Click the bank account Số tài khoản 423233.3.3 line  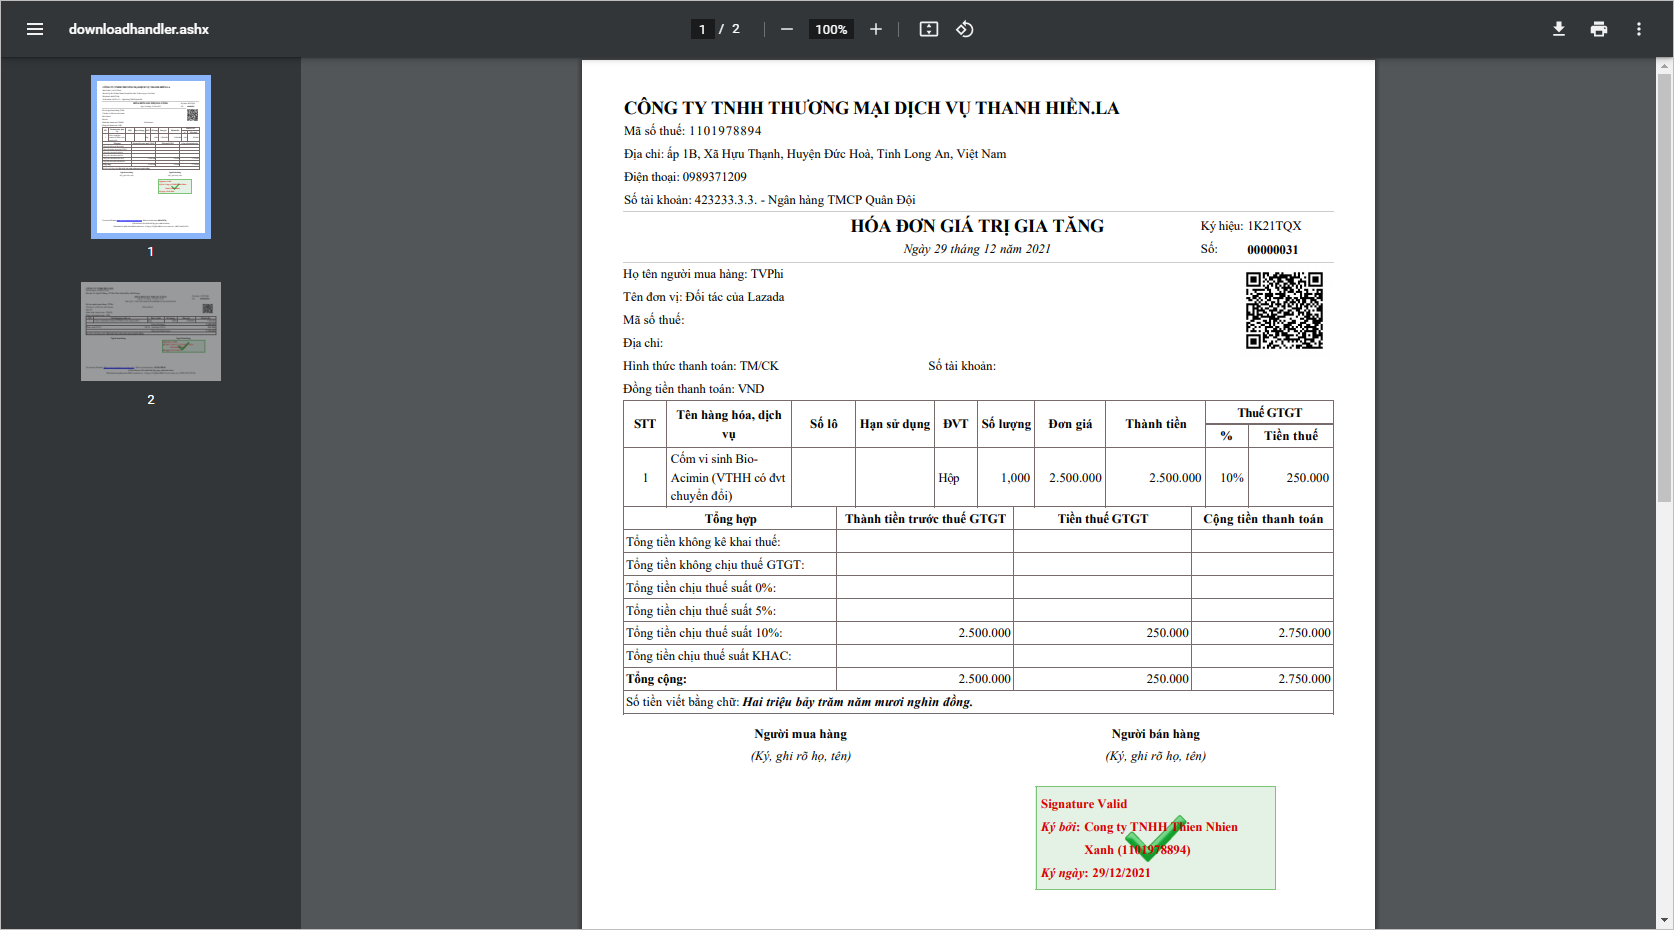pos(769,200)
